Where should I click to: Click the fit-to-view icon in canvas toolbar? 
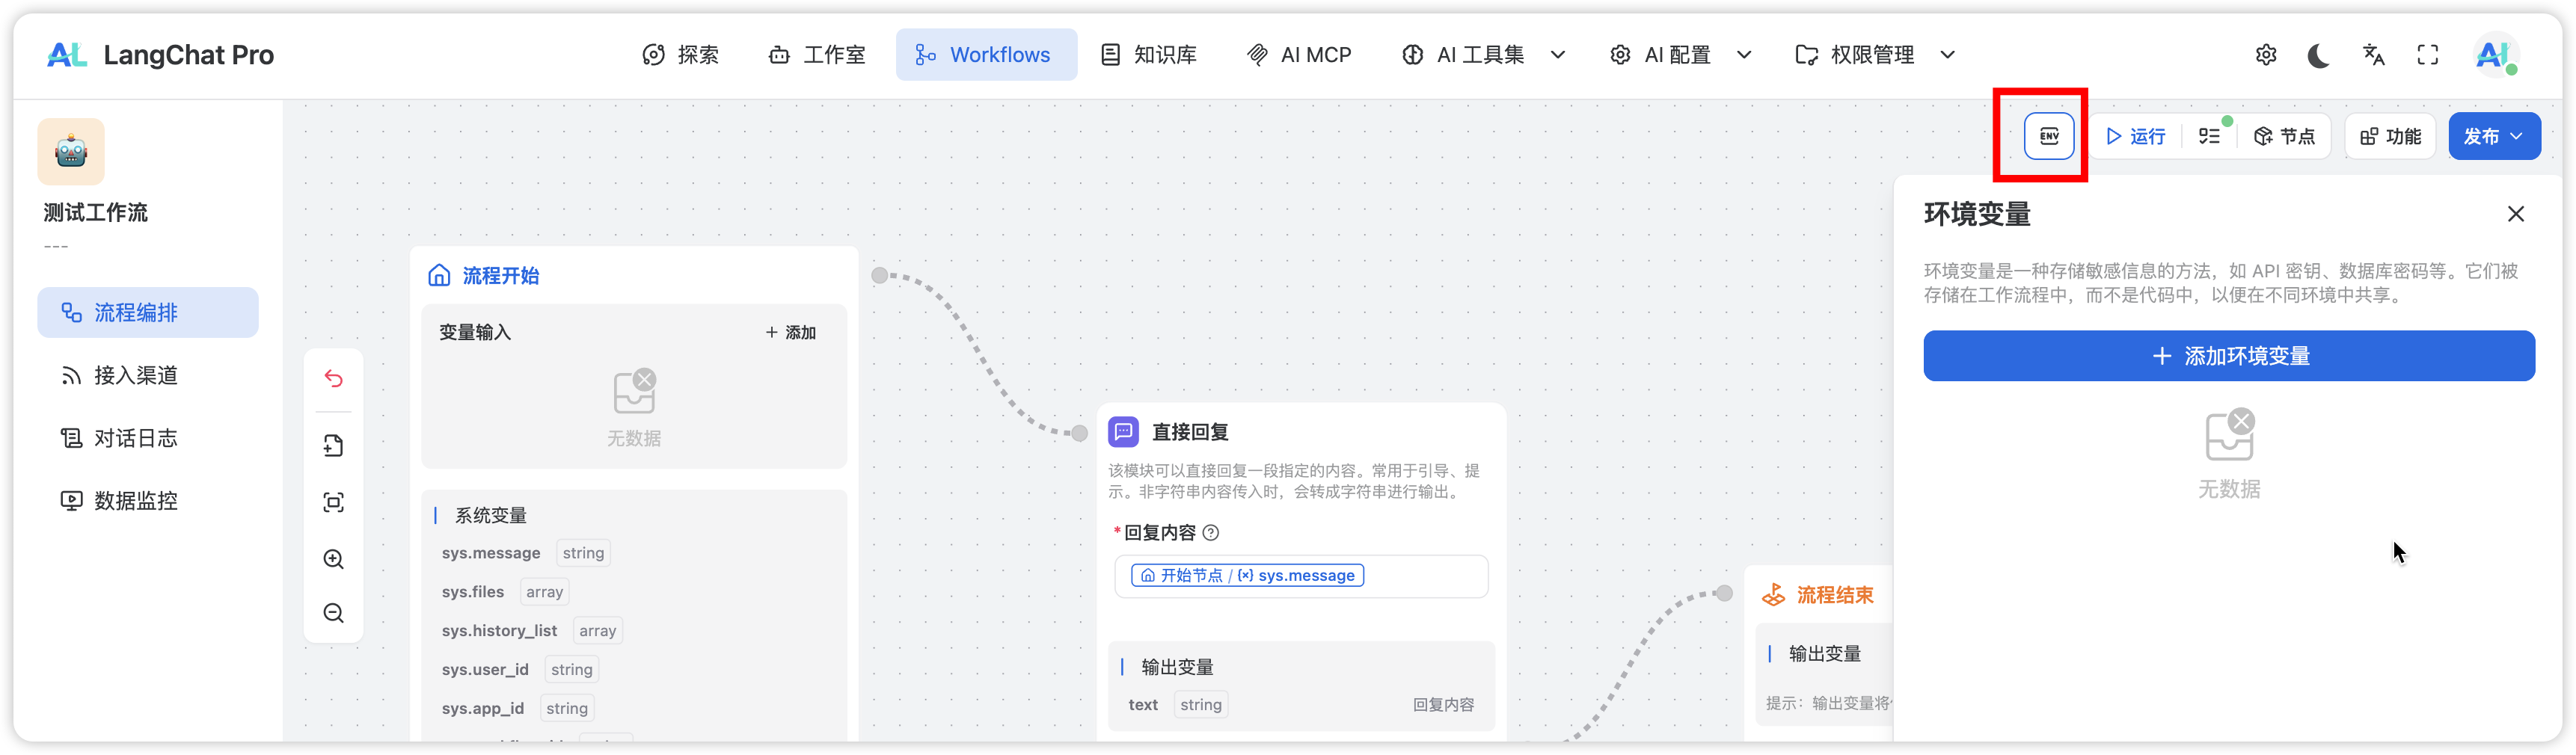pos(334,502)
